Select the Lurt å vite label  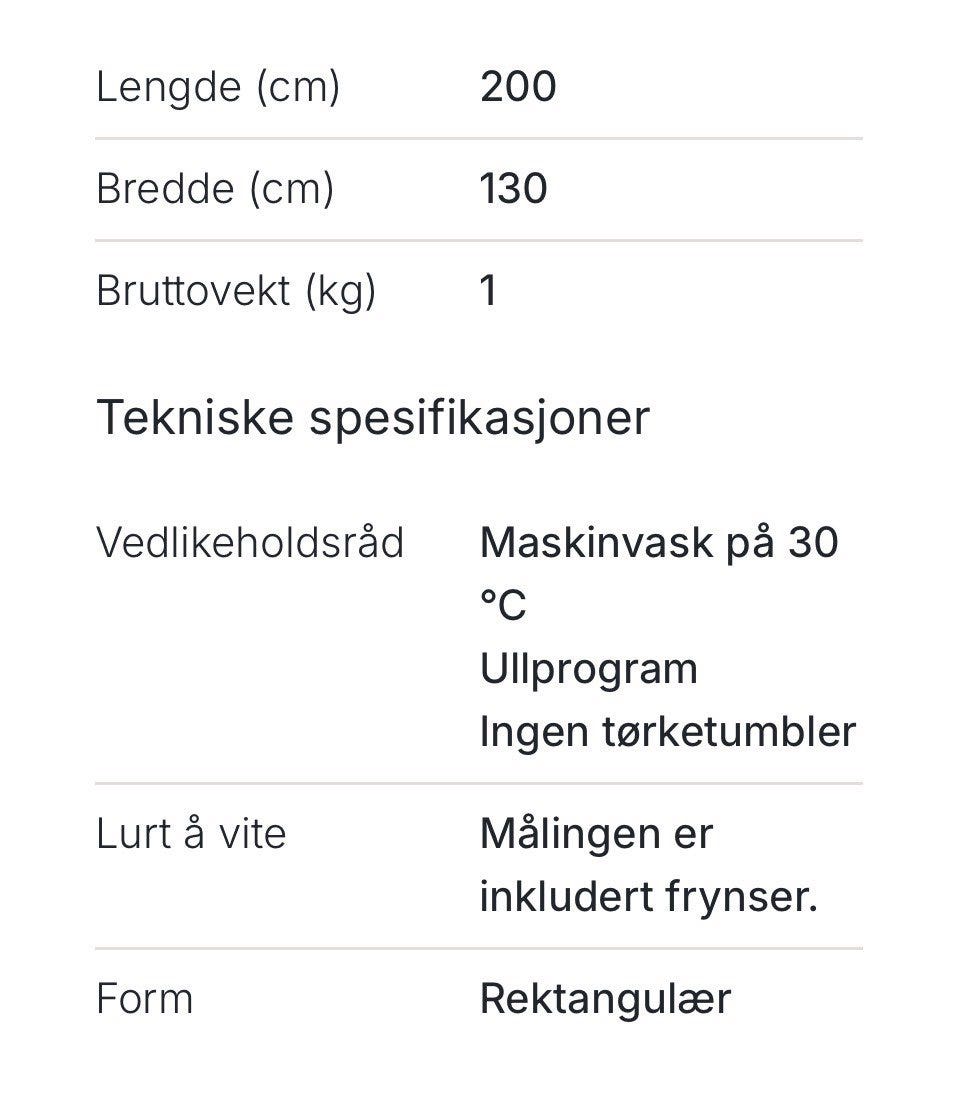pyautogui.click(x=191, y=834)
